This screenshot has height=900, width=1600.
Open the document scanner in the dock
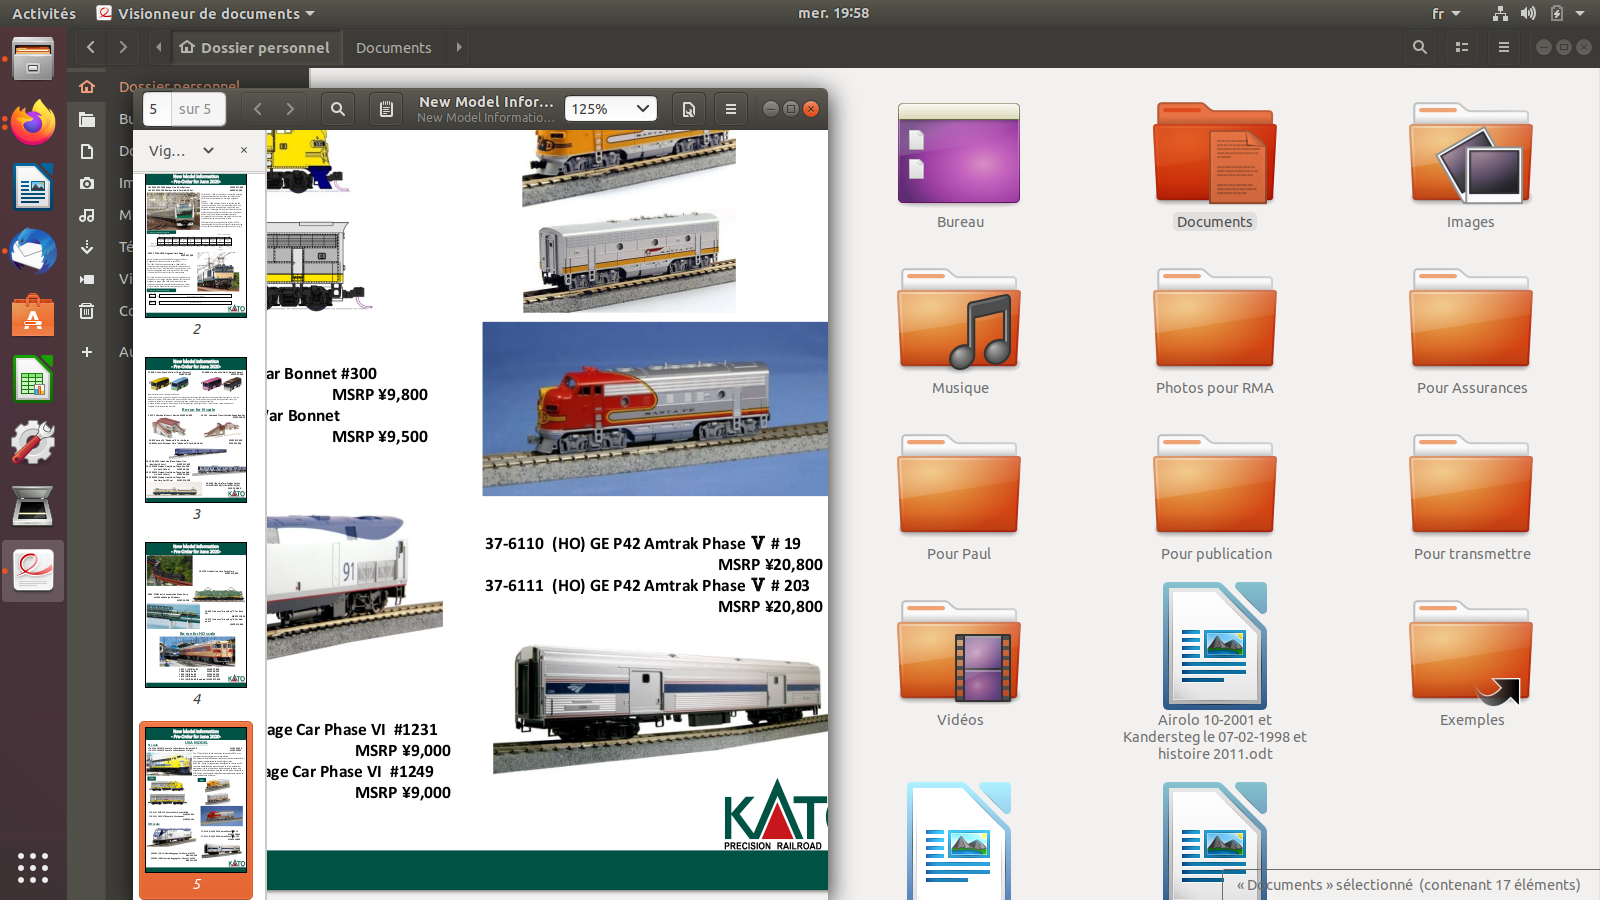[x=33, y=507]
